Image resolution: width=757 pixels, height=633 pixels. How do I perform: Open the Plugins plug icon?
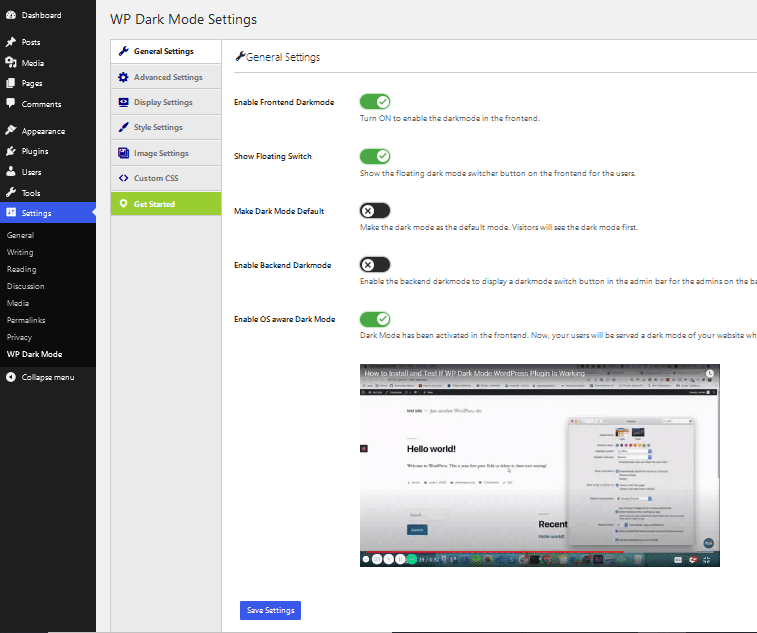[x=11, y=151]
